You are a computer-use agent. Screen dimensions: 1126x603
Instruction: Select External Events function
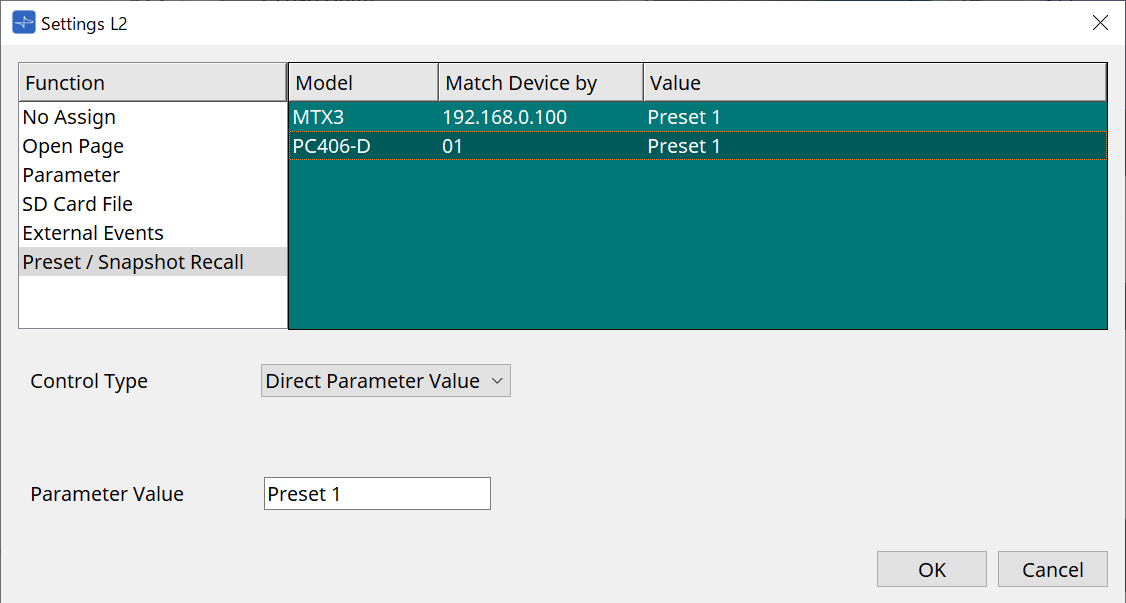(x=93, y=233)
